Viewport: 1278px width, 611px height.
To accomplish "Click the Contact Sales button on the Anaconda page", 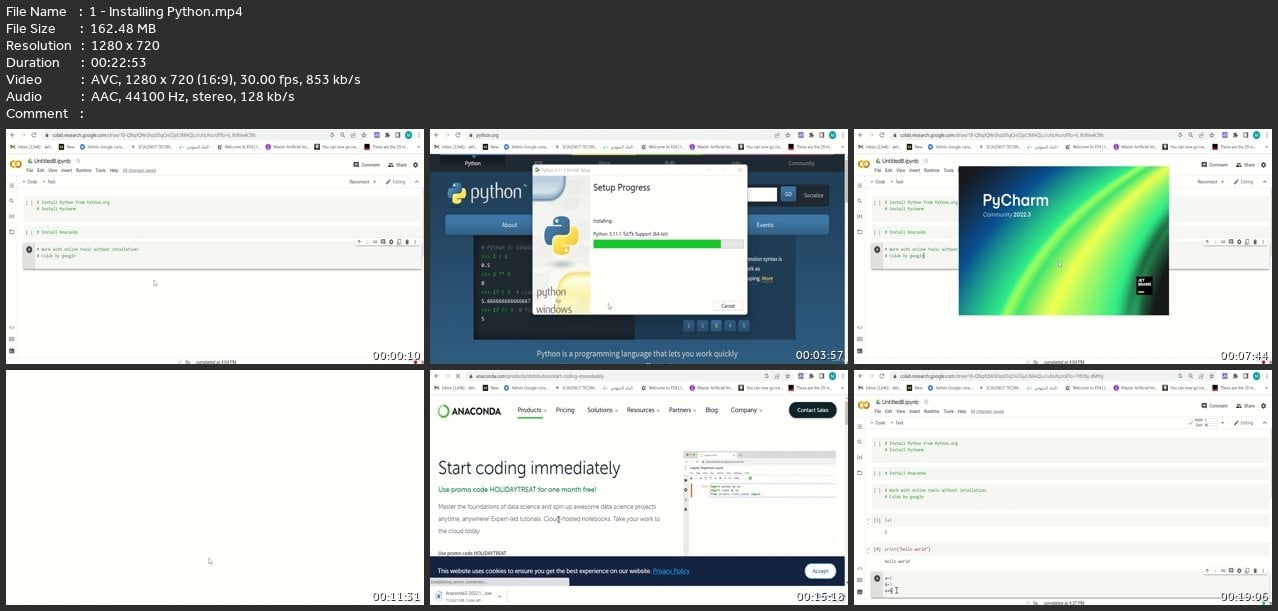I will (813, 410).
